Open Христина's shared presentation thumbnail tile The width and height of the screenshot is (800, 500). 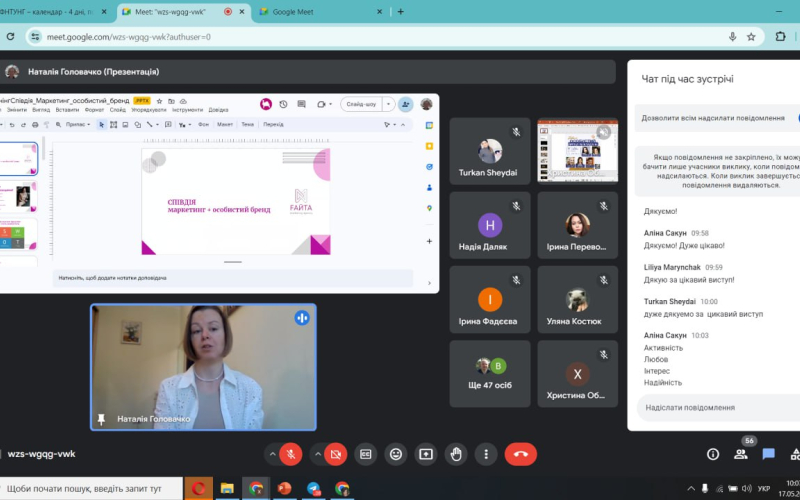click(578, 151)
